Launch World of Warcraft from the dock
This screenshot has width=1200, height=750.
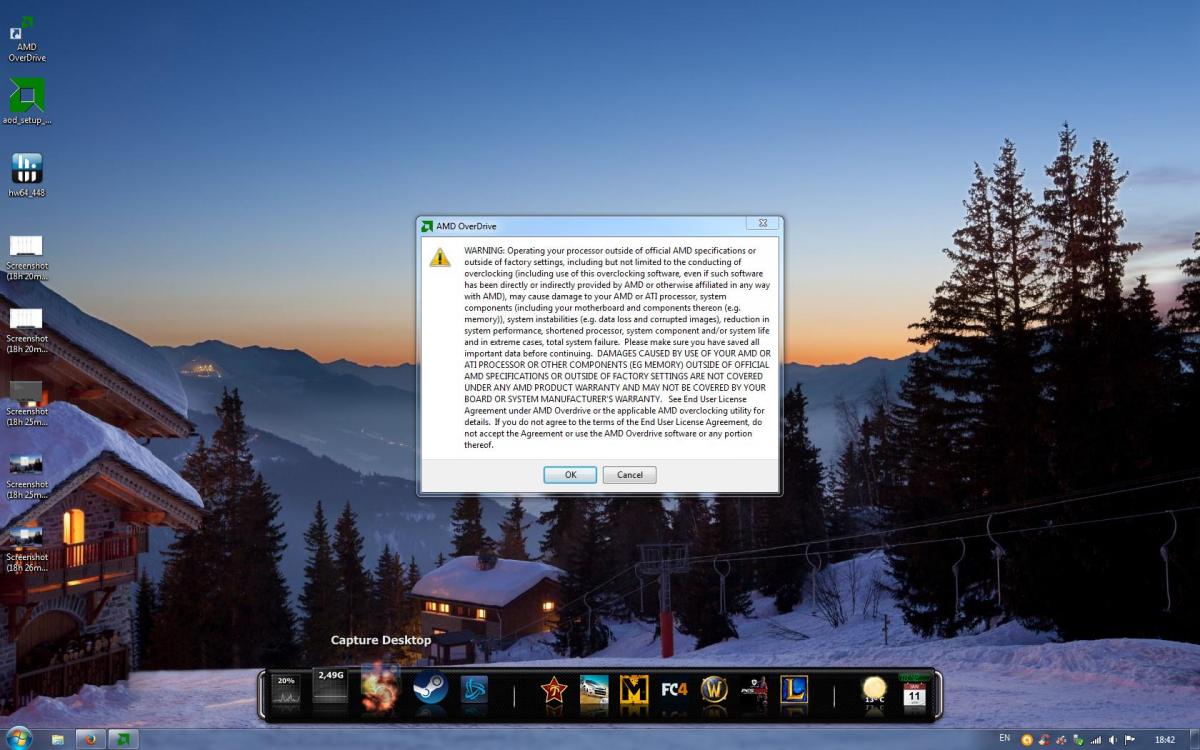tap(714, 691)
